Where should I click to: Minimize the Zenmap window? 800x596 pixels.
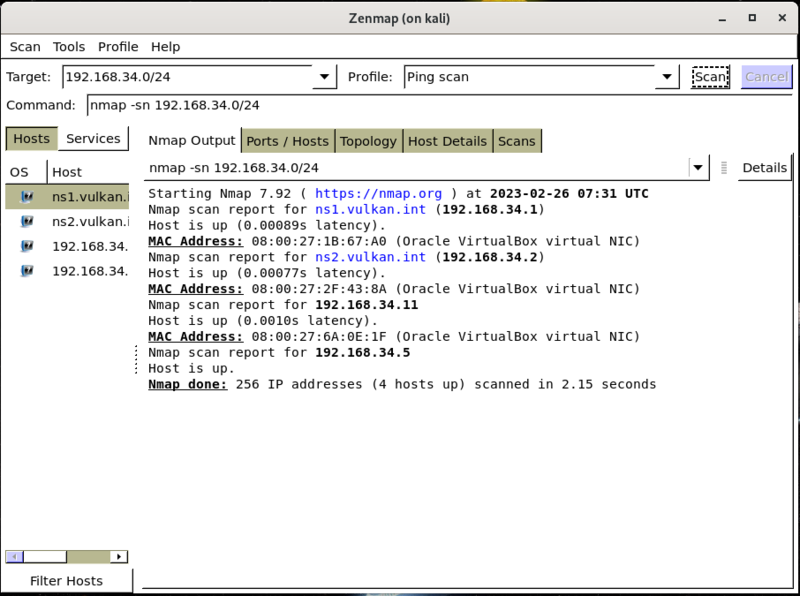pos(721,19)
